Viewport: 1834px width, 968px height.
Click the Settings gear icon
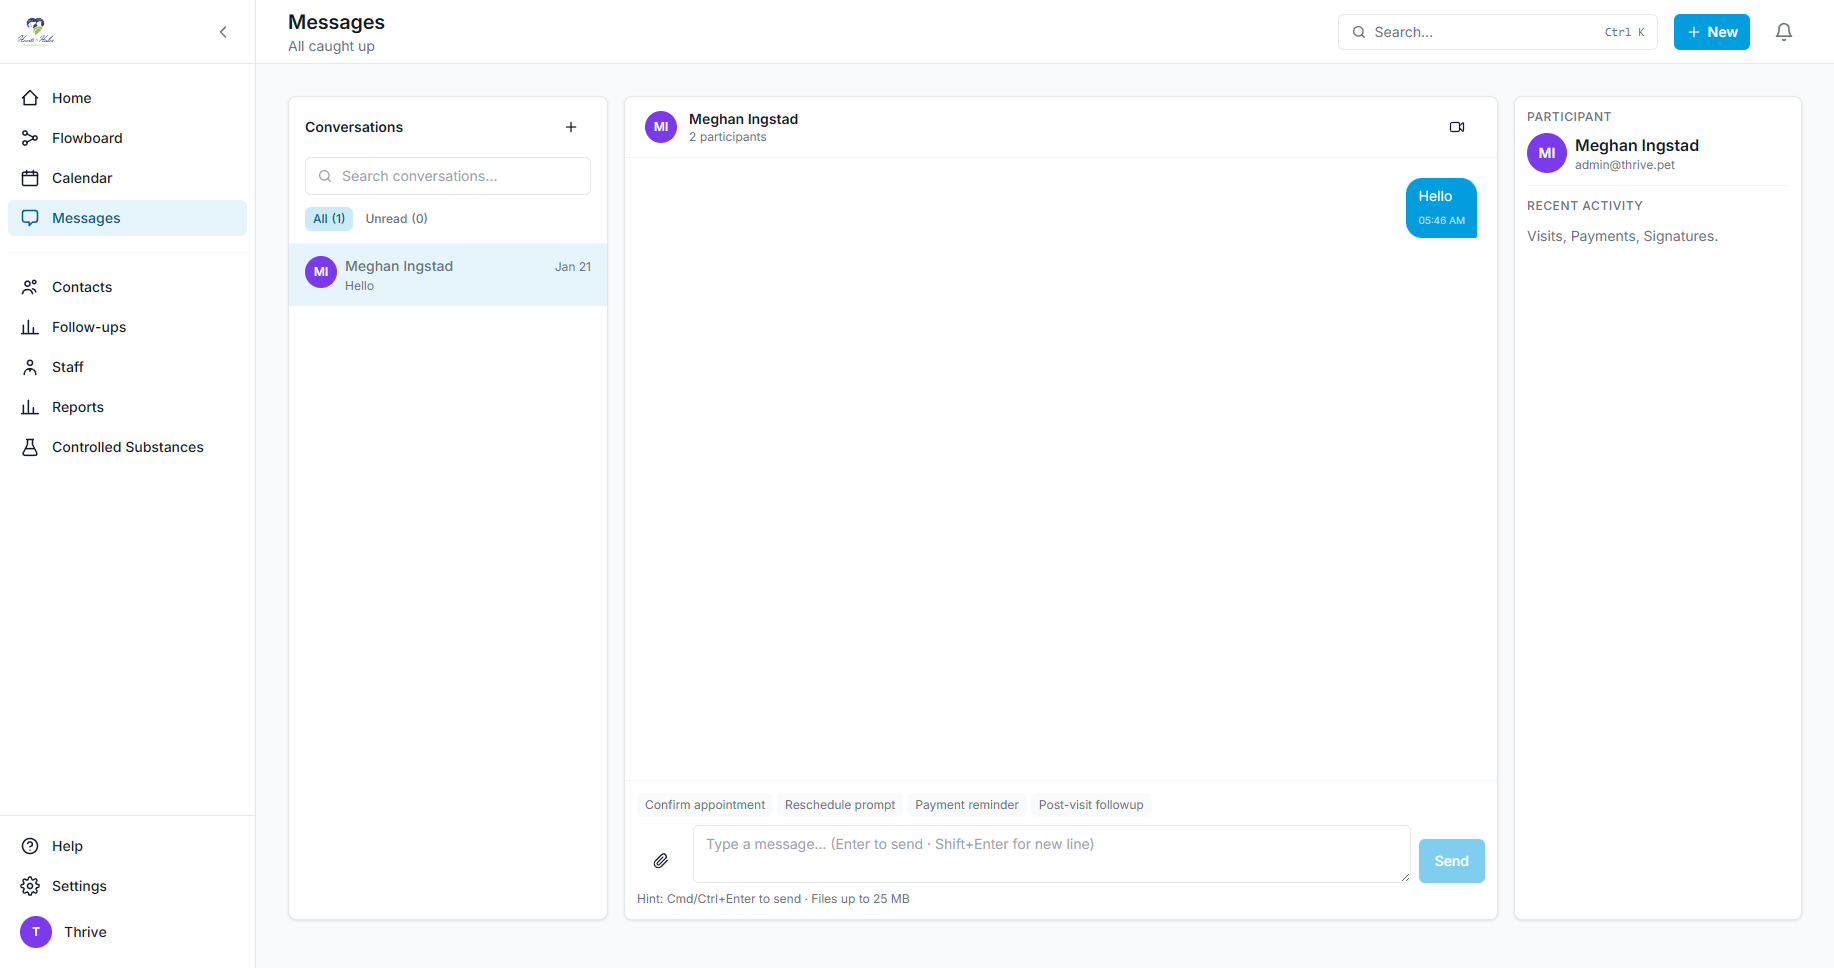(x=30, y=886)
